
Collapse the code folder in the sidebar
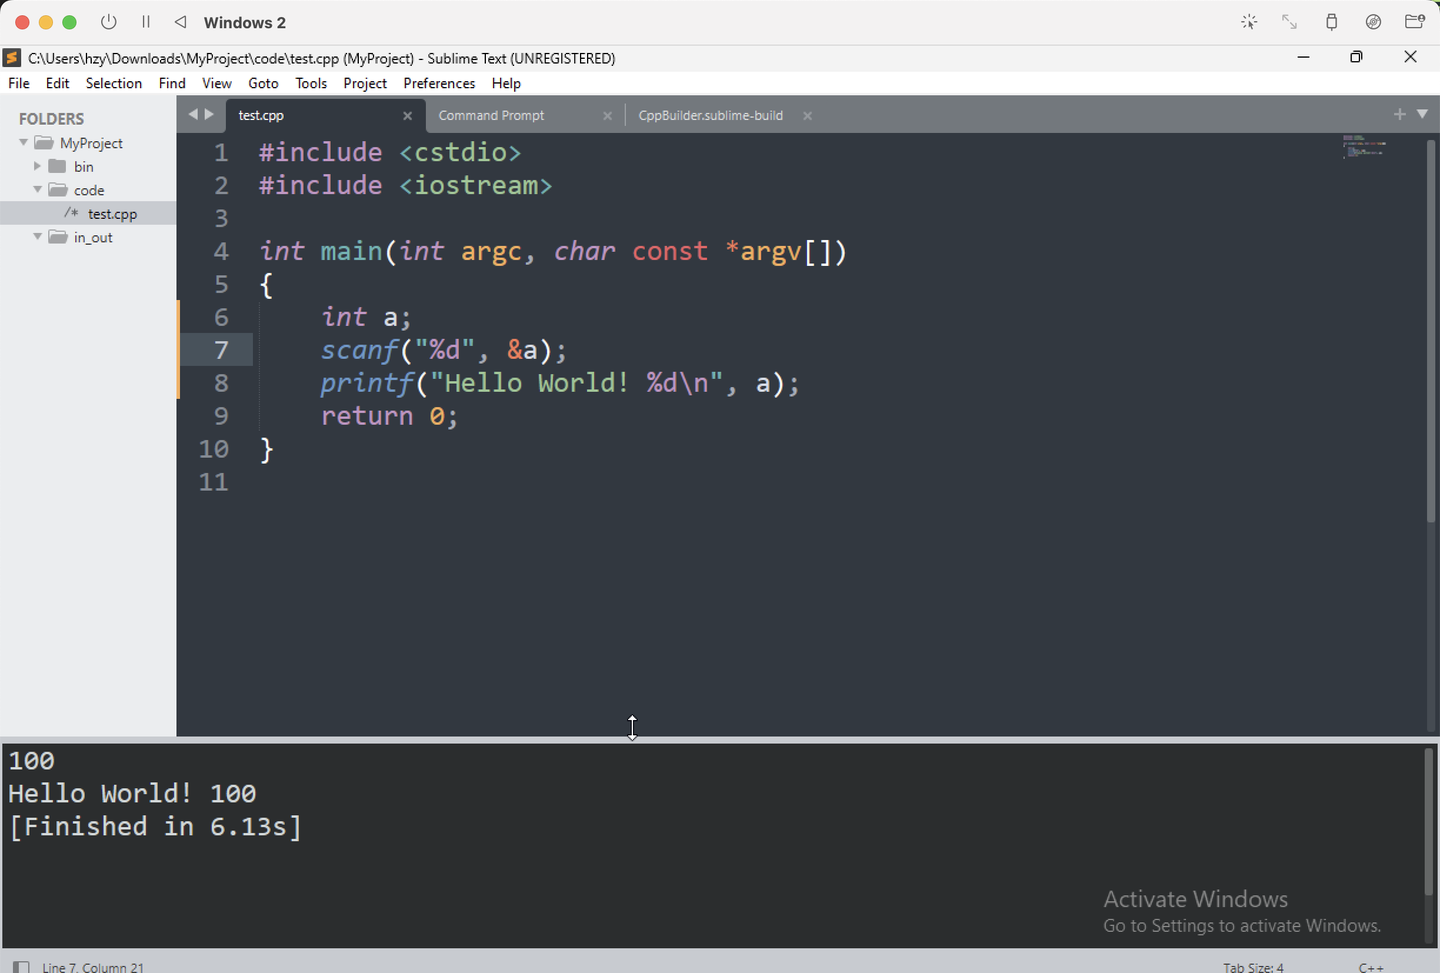[x=37, y=189]
